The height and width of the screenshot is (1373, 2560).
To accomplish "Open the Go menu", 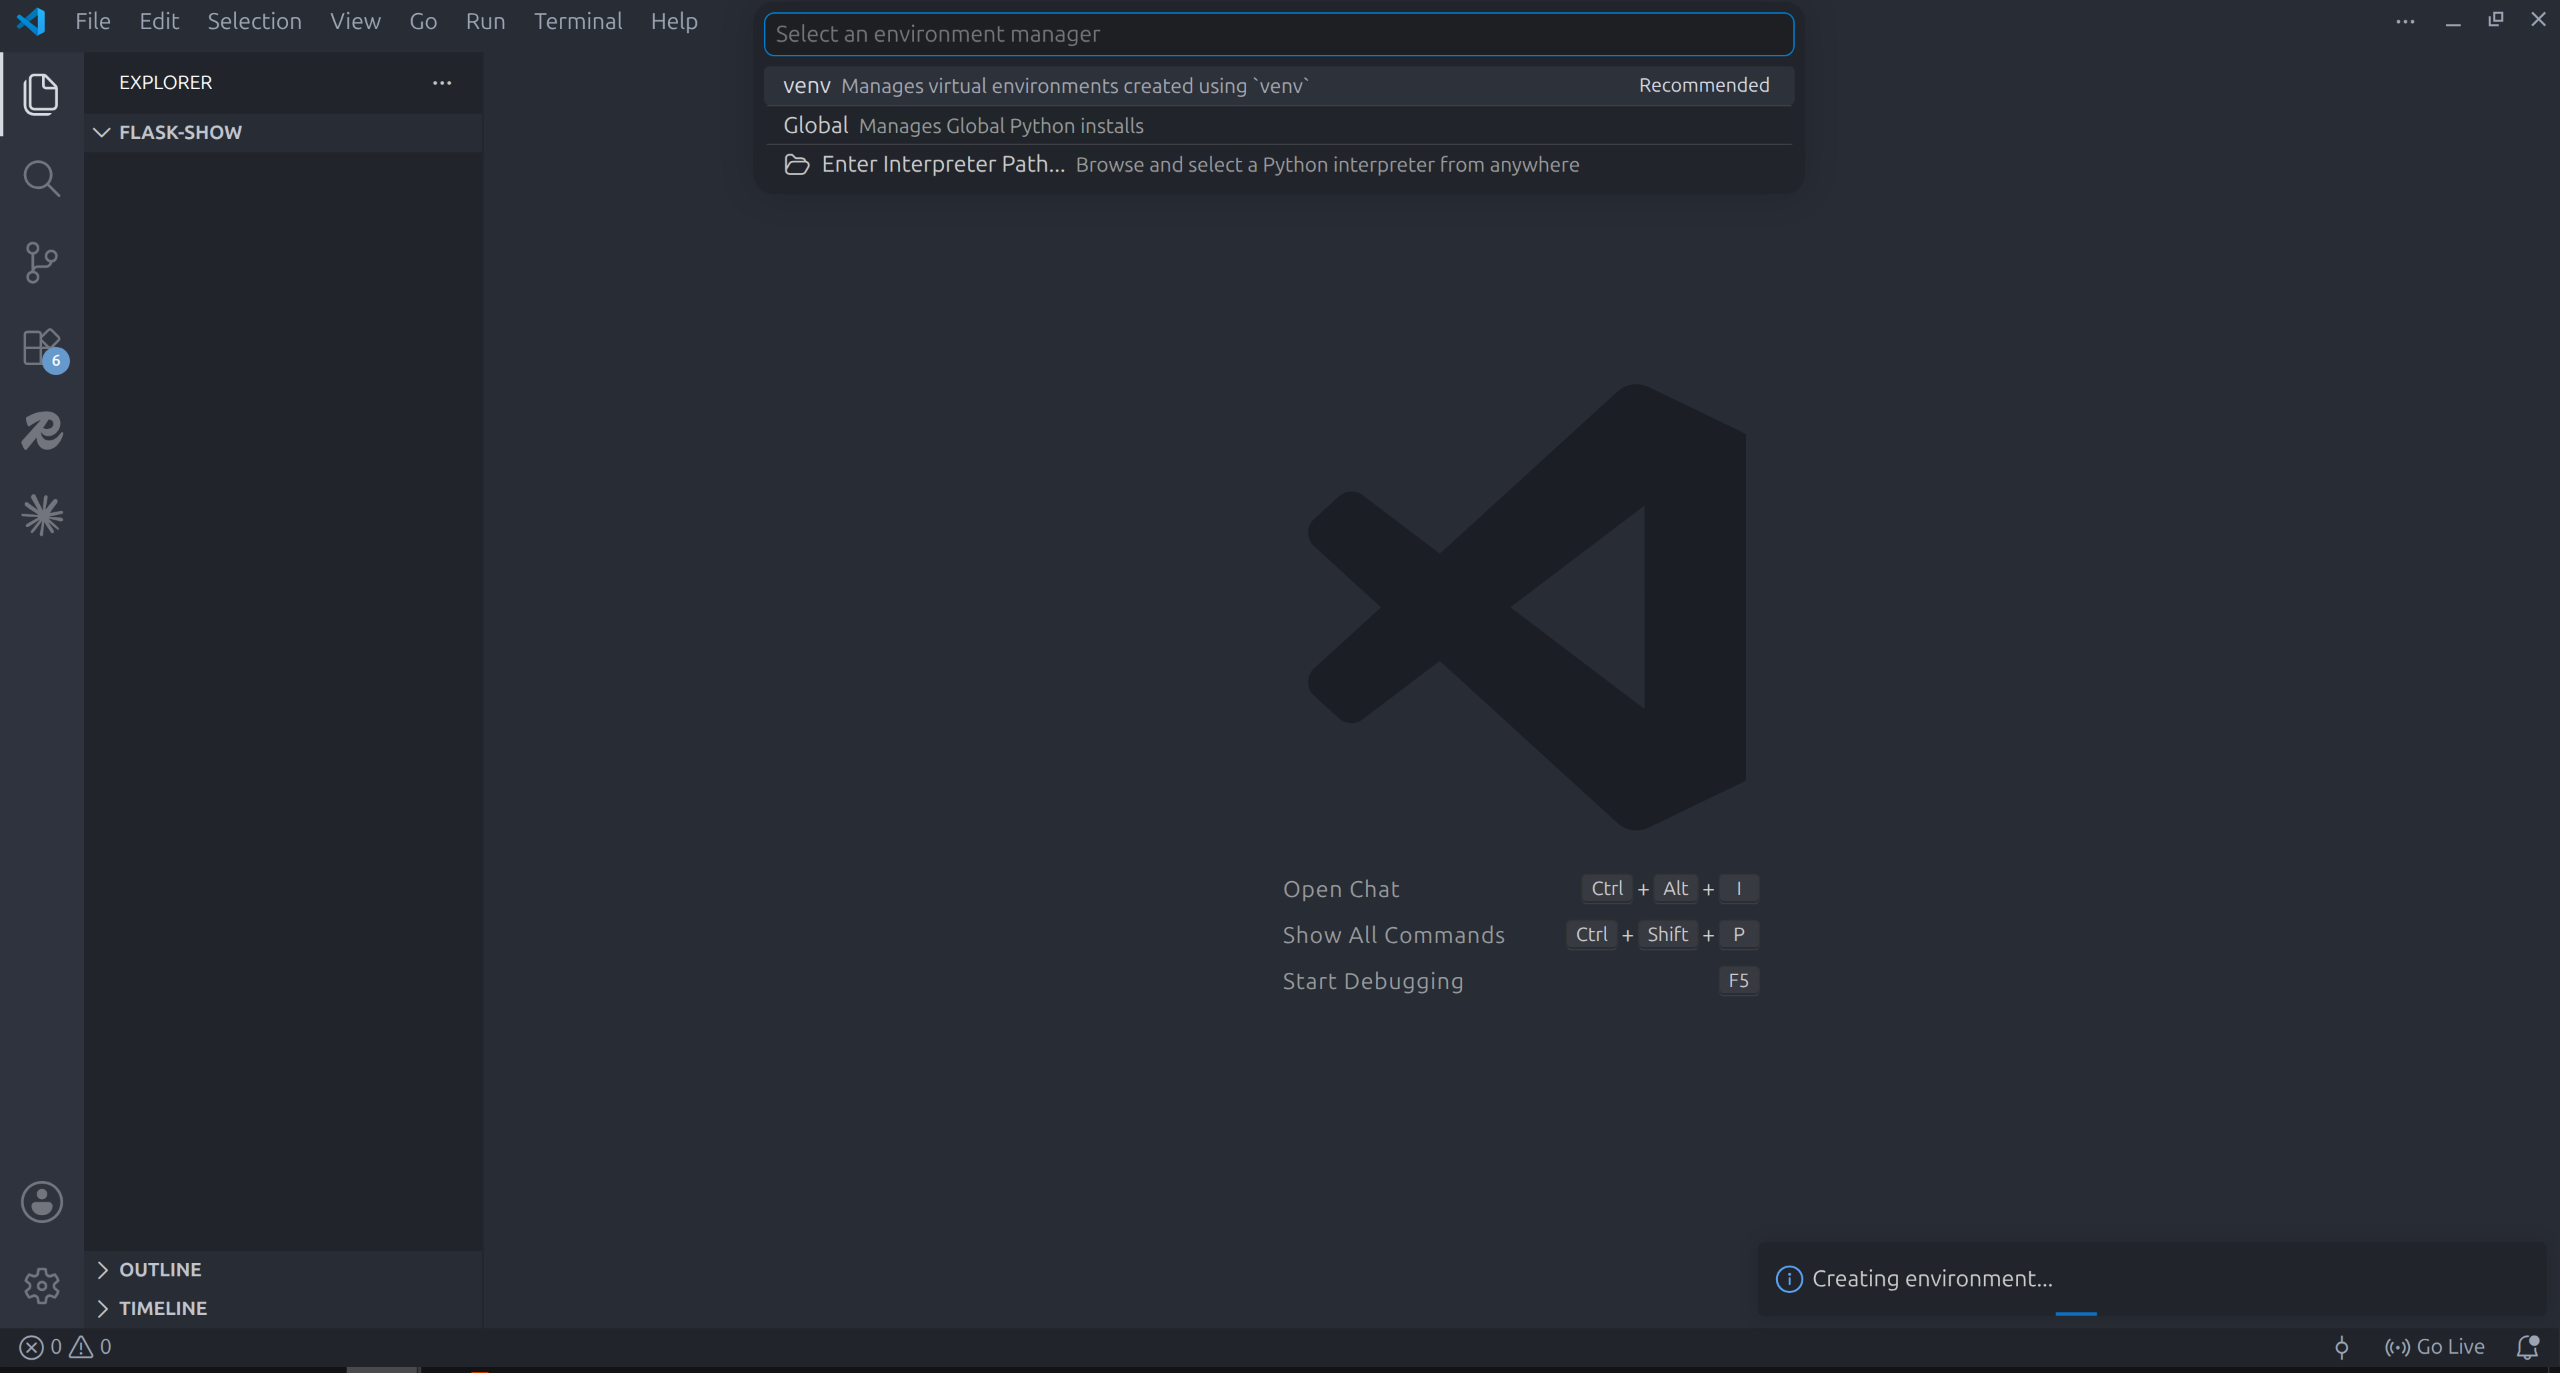I will pos(423,21).
